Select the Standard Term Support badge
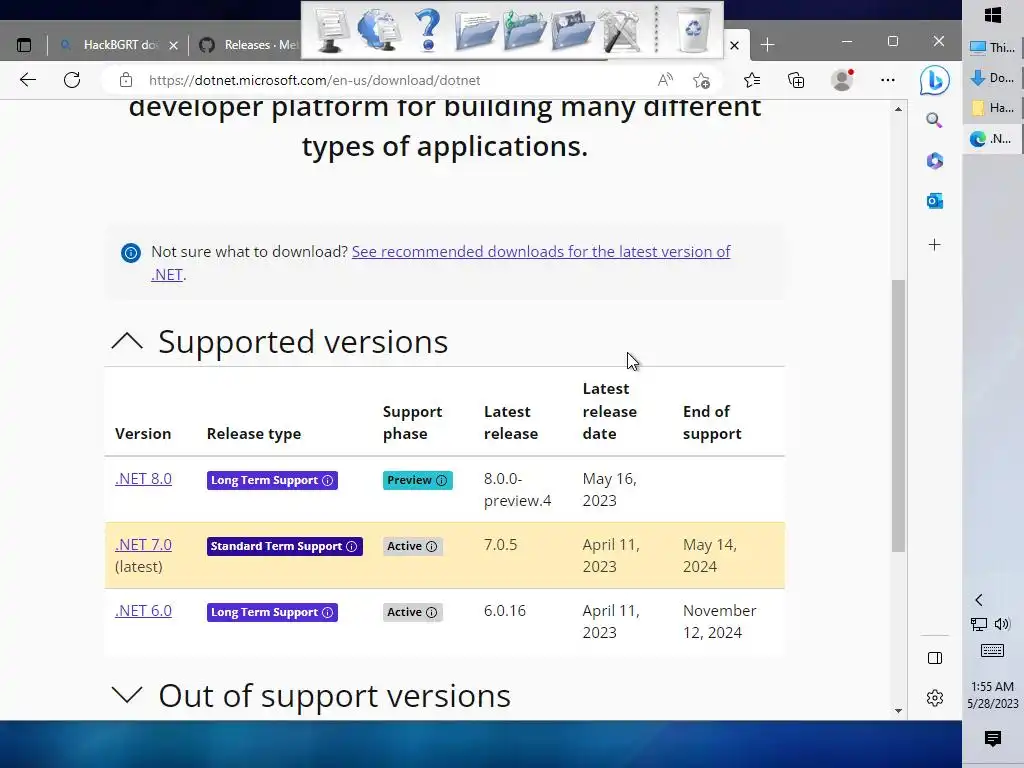The height and width of the screenshot is (768, 1024). (x=285, y=547)
